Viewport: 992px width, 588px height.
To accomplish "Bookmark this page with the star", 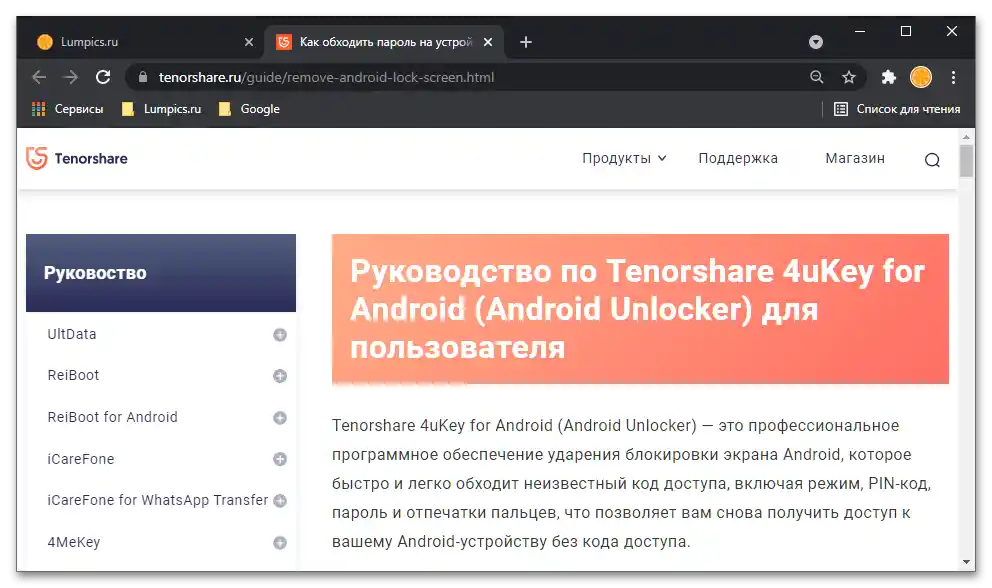I will pyautogui.click(x=848, y=77).
